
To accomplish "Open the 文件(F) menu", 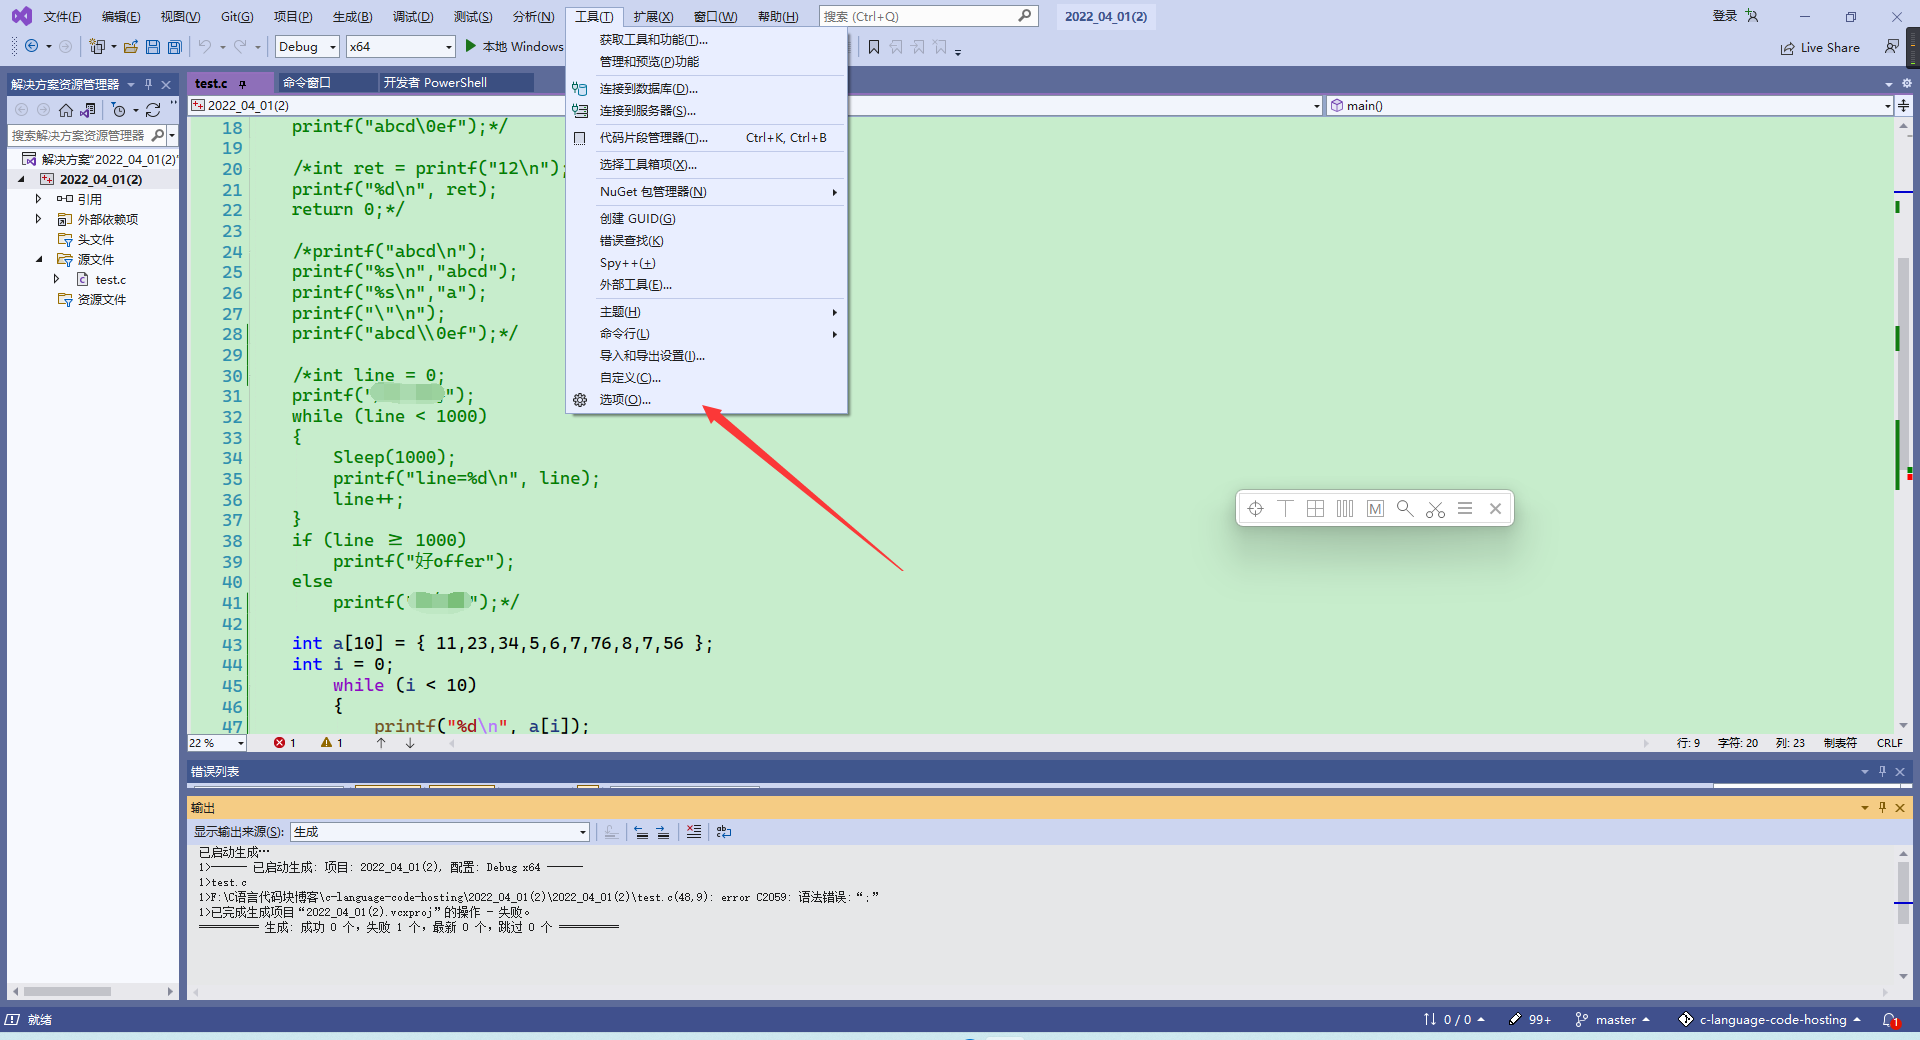I will [x=62, y=17].
